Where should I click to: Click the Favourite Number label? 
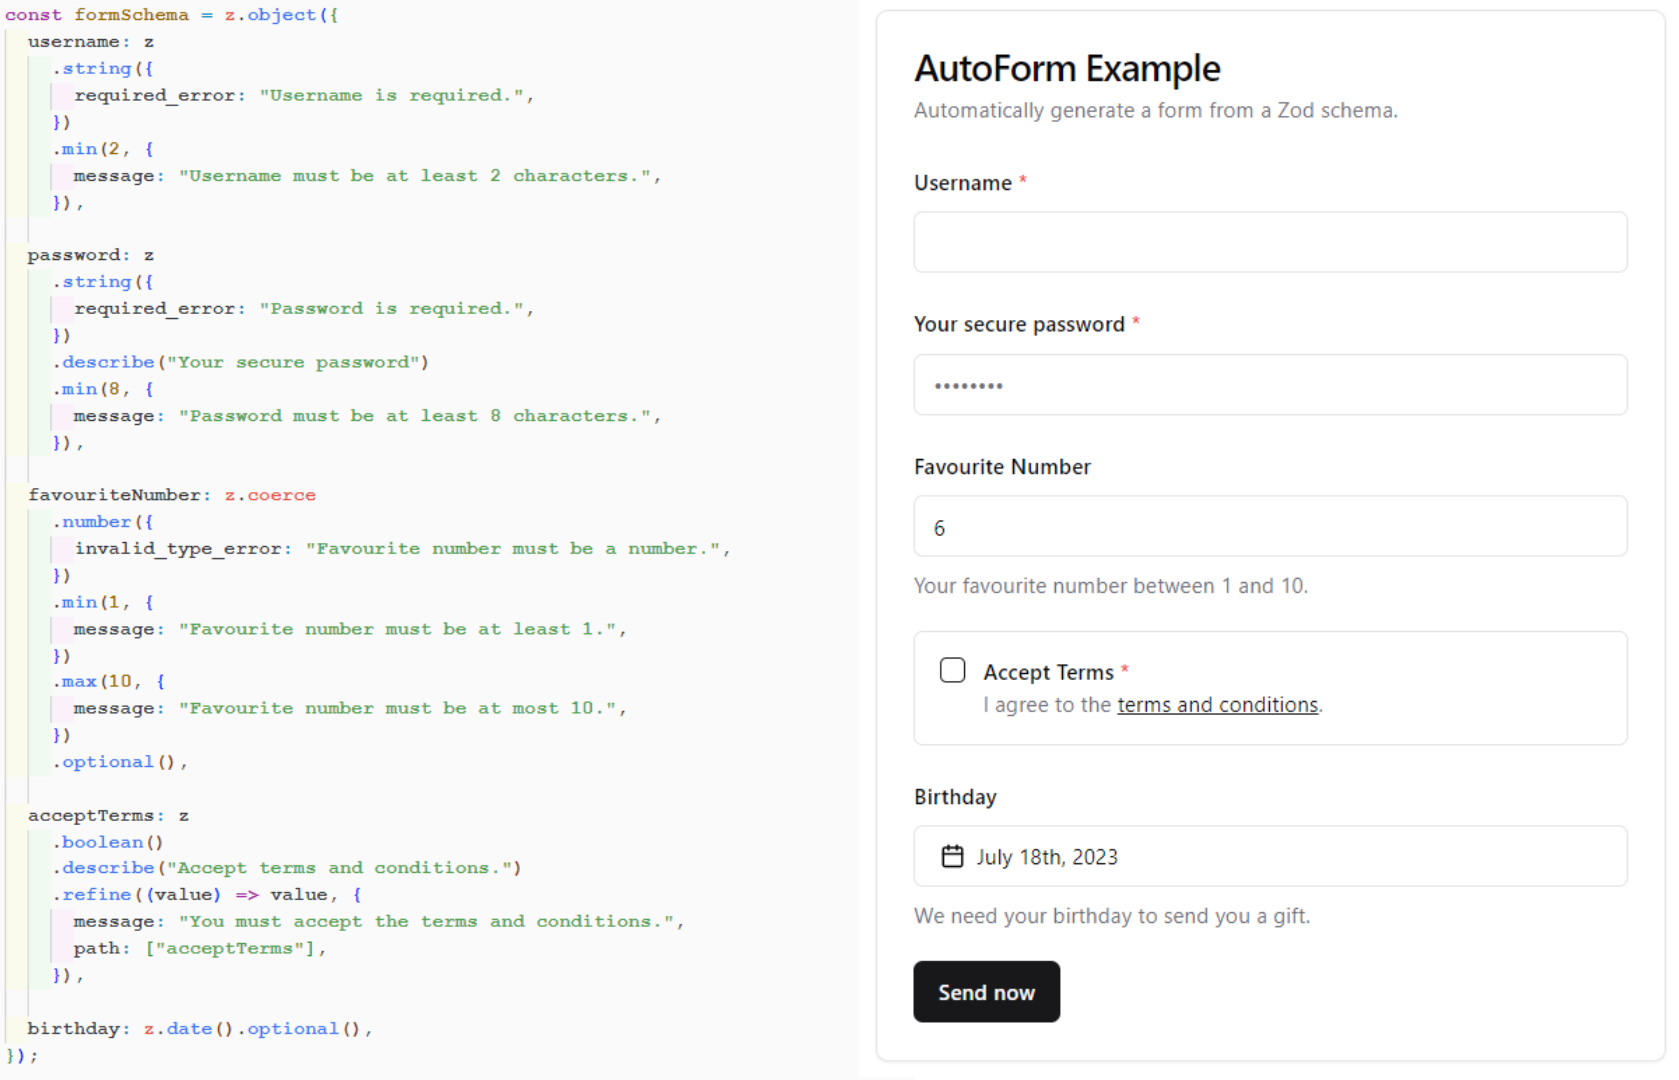(x=1002, y=467)
